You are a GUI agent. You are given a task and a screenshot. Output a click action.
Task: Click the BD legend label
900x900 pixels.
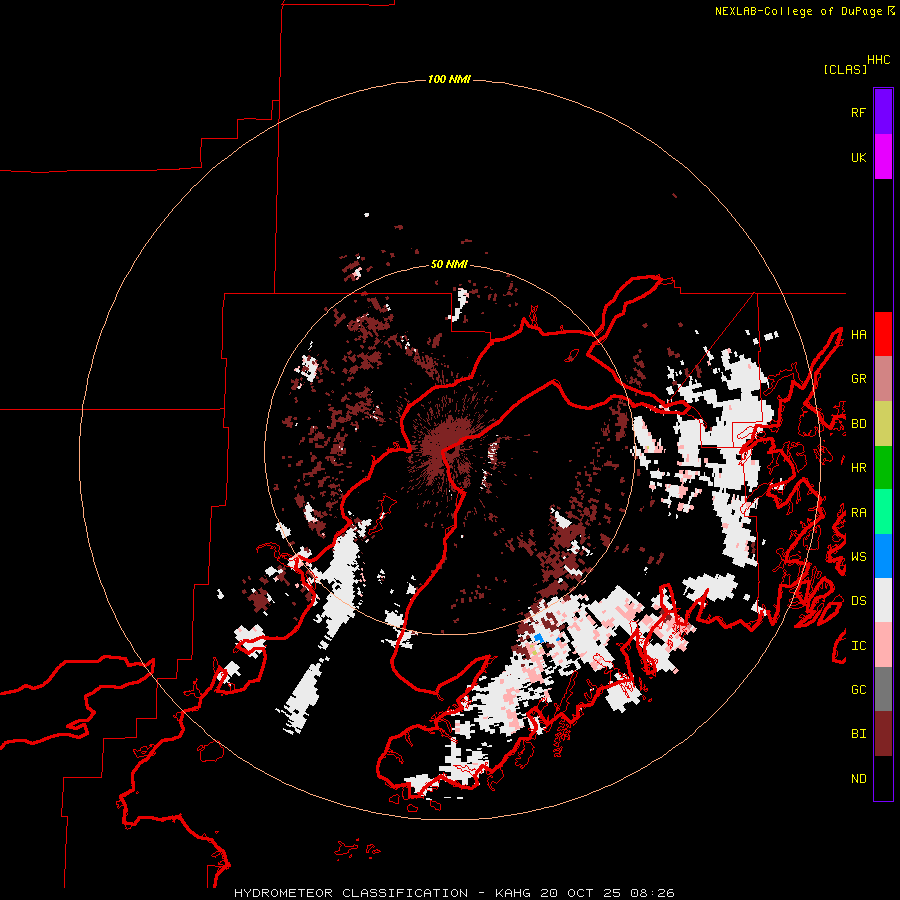(x=858, y=423)
